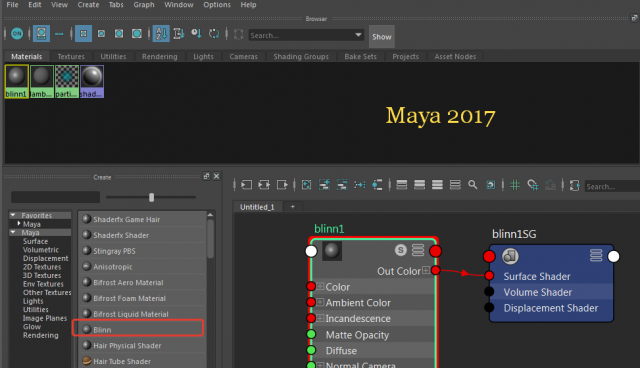The width and height of the screenshot is (640, 368).
Task: Click the magnifier filter icon in node toolbar
Action: [473, 185]
